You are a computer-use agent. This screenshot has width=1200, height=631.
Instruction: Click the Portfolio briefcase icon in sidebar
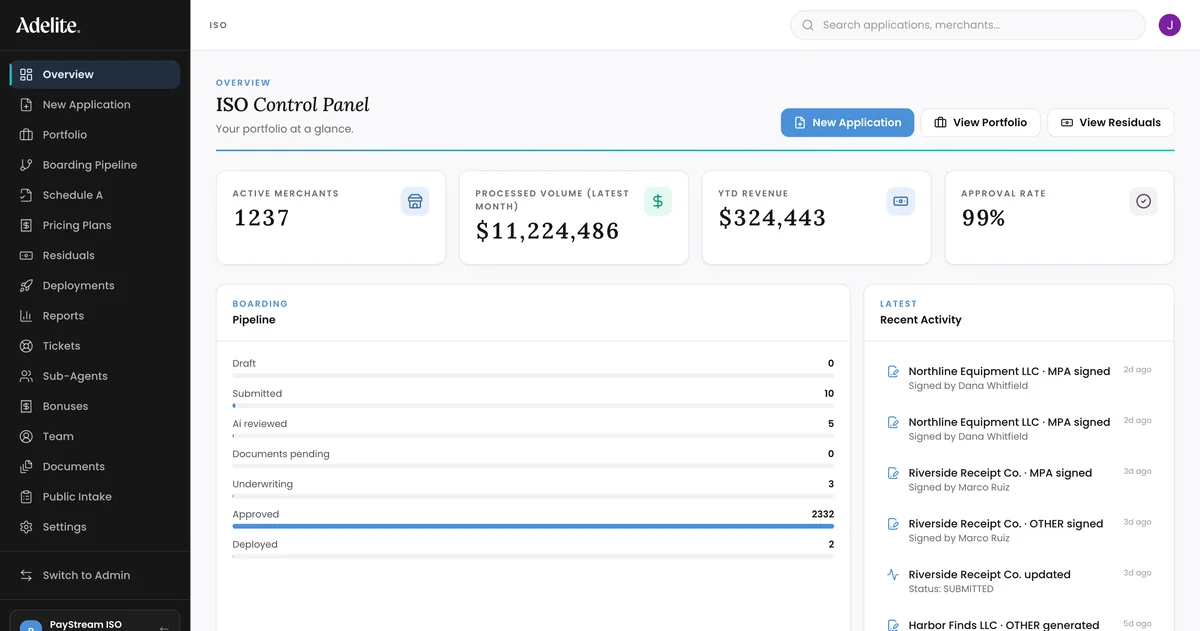click(26, 134)
